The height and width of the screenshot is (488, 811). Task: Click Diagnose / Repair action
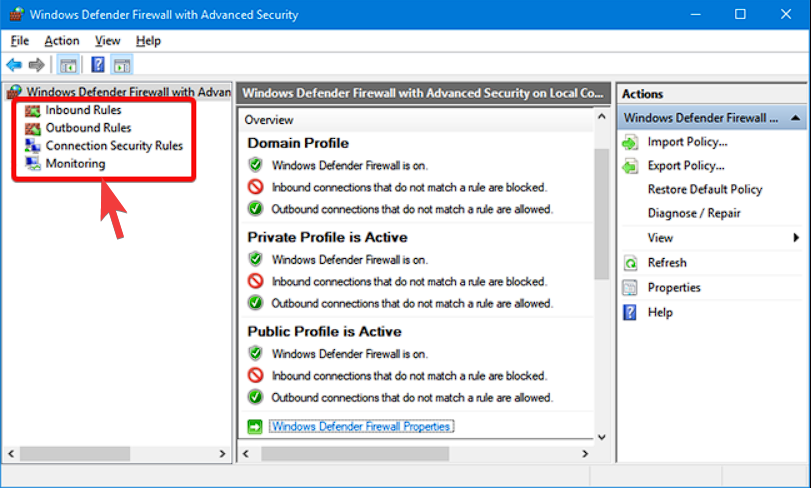click(x=692, y=214)
